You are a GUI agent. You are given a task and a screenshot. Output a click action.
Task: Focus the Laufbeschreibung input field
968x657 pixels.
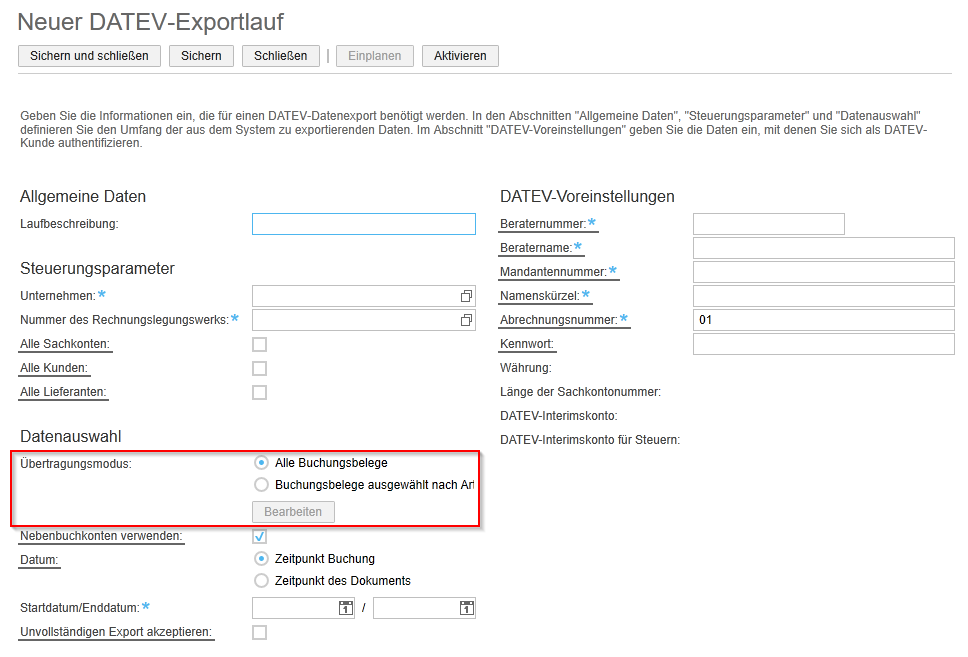tap(364, 224)
